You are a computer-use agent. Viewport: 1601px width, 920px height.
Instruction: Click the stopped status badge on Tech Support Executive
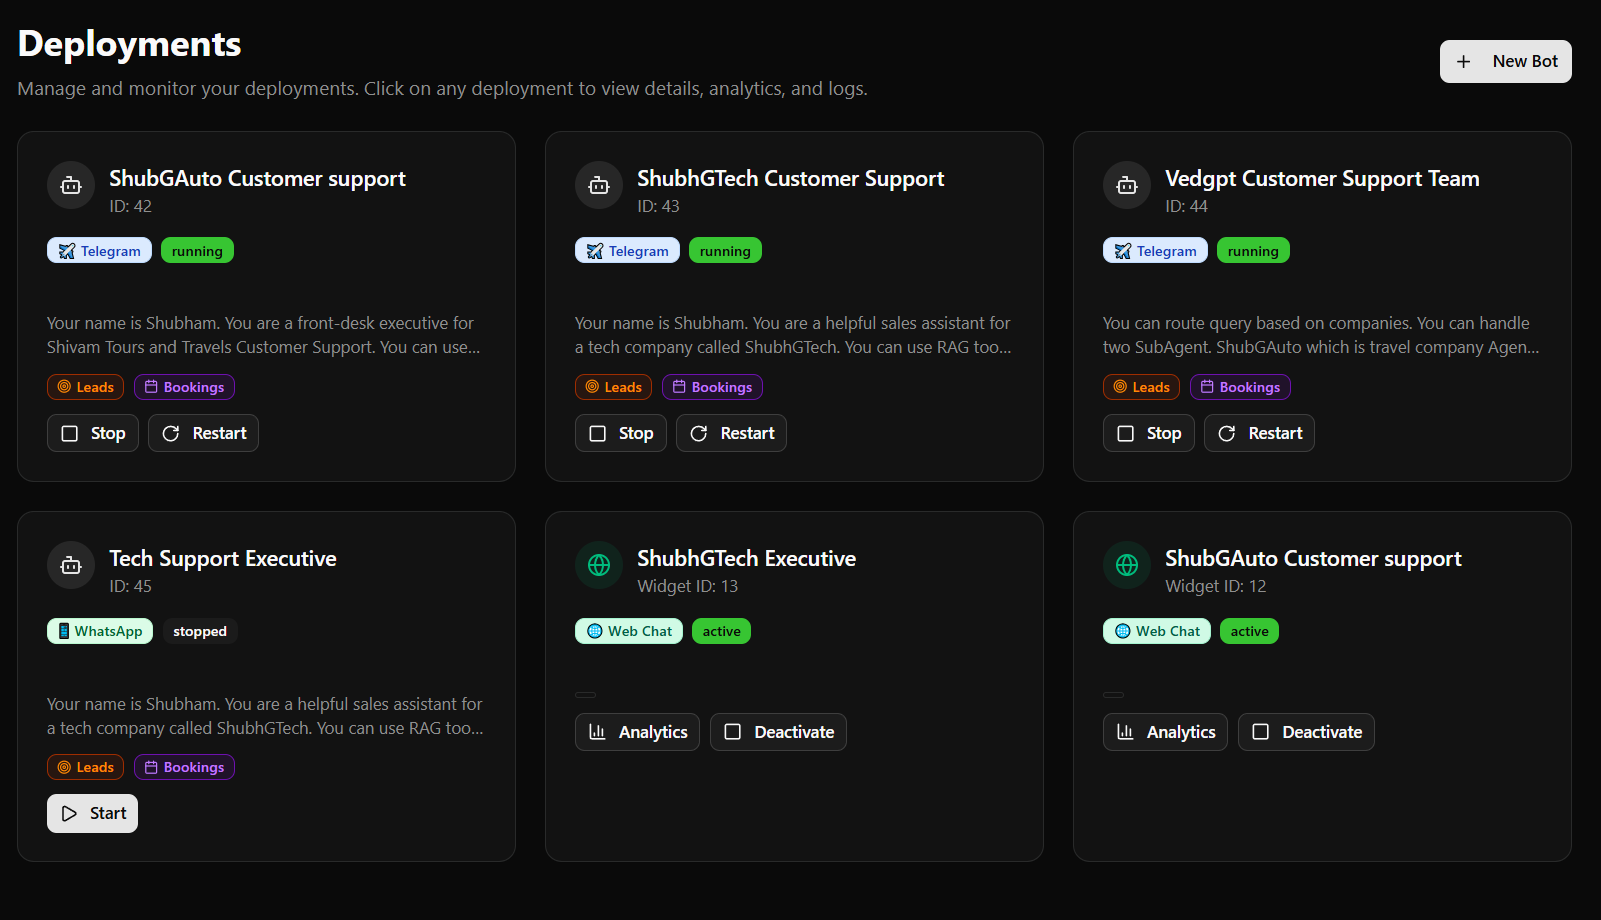pyautogui.click(x=200, y=631)
